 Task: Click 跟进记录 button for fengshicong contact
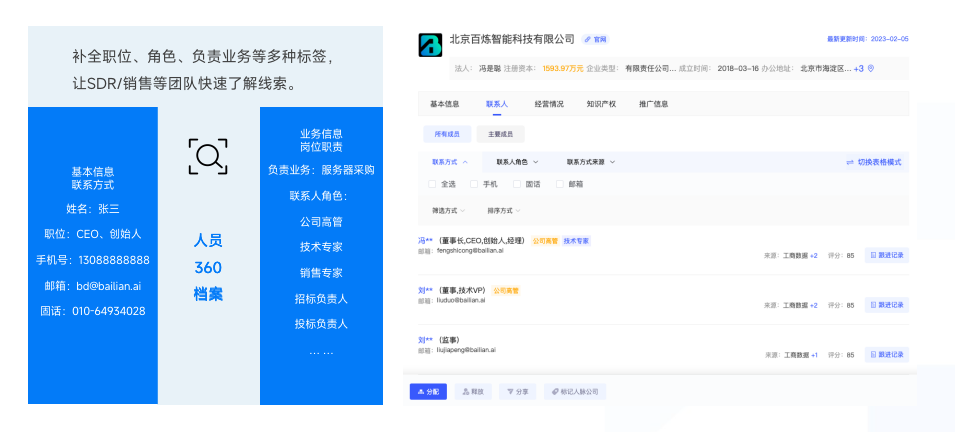tap(887, 255)
